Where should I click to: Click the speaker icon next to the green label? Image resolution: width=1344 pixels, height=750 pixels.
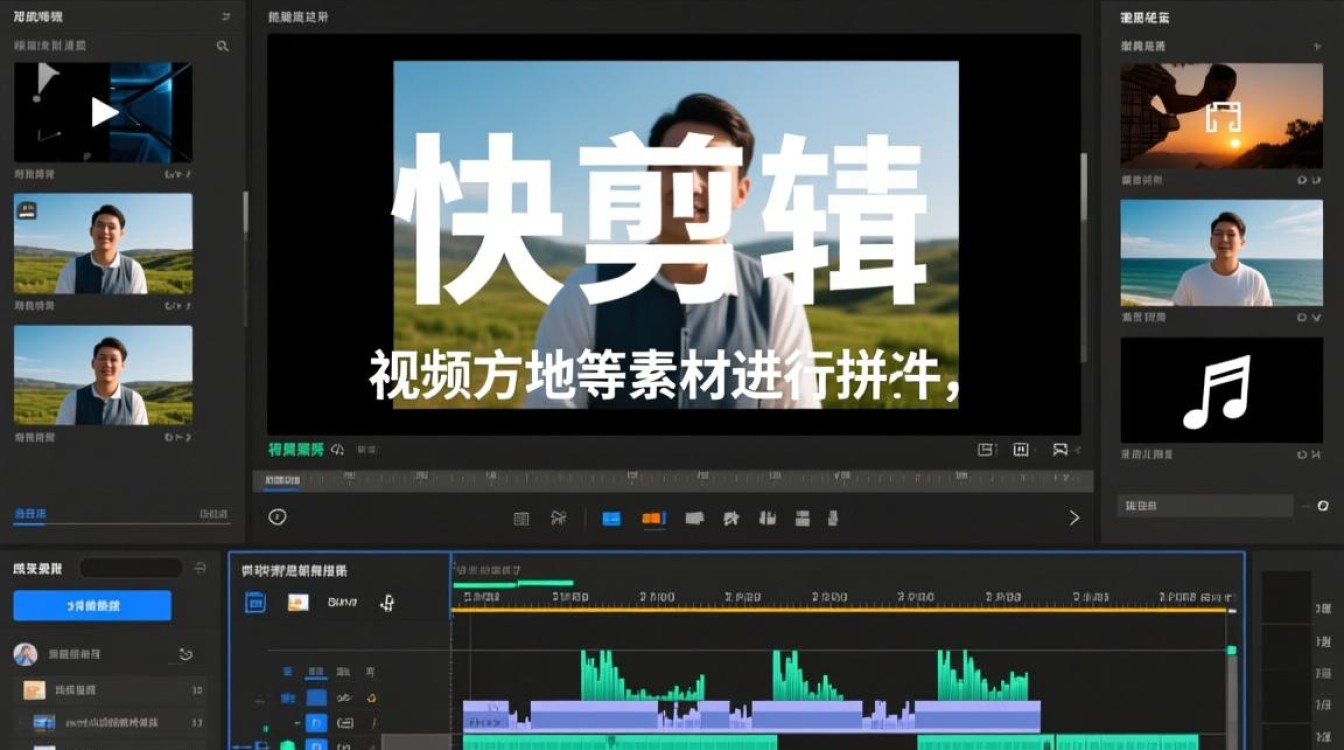click(338, 450)
